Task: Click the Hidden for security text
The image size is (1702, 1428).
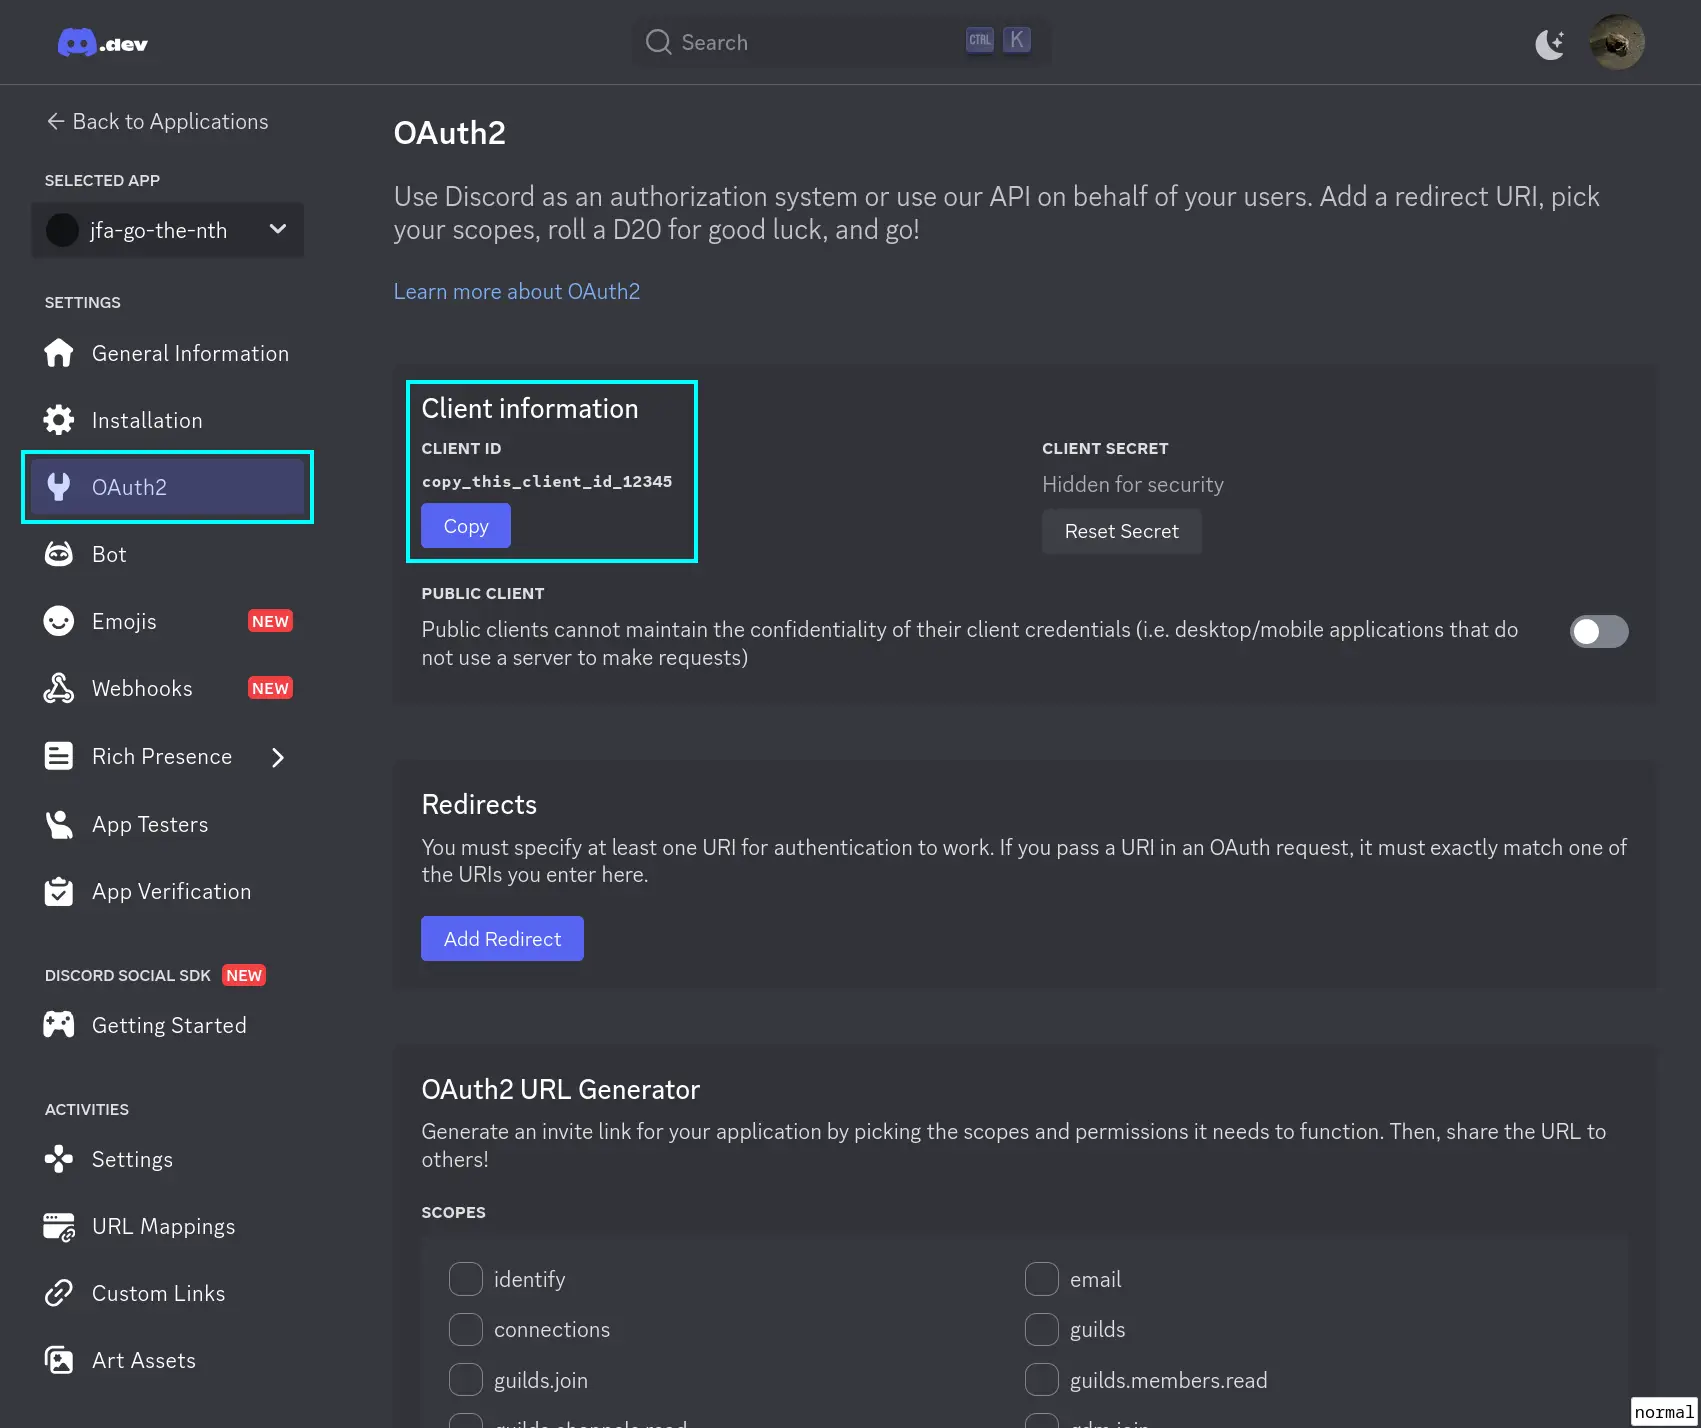Action: click(x=1133, y=484)
